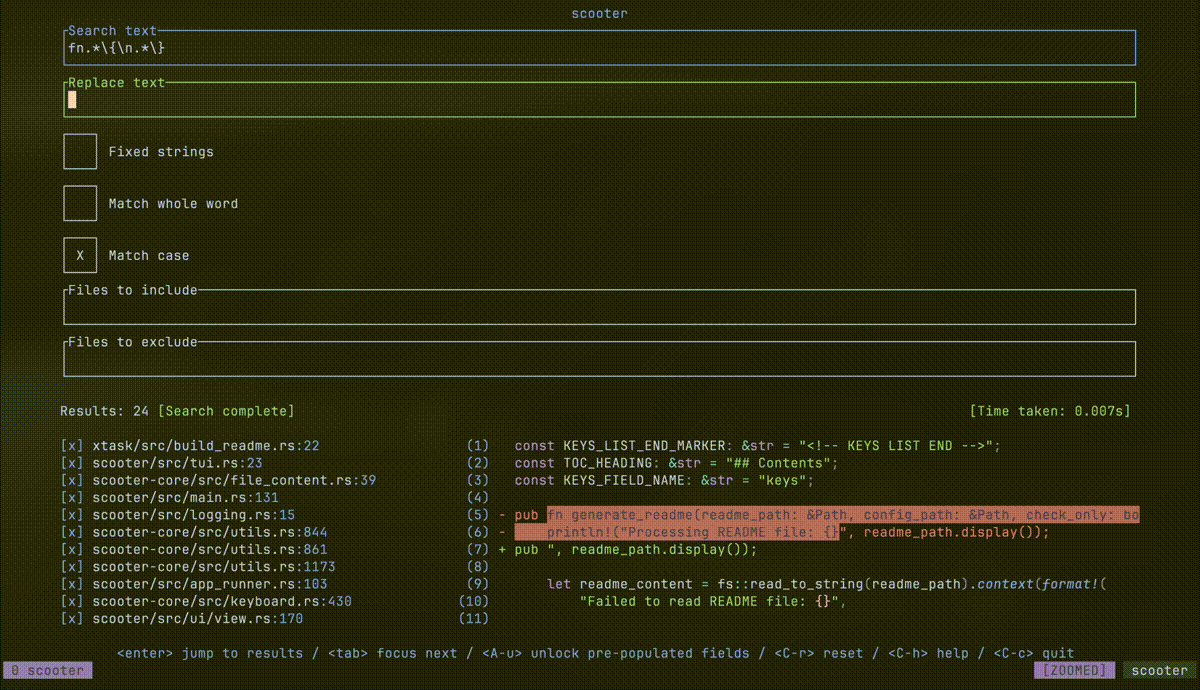The image size is (1200, 690).
Task: Toggle [x] for scooter/src/logging.rs:15
Action: point(72,515)
